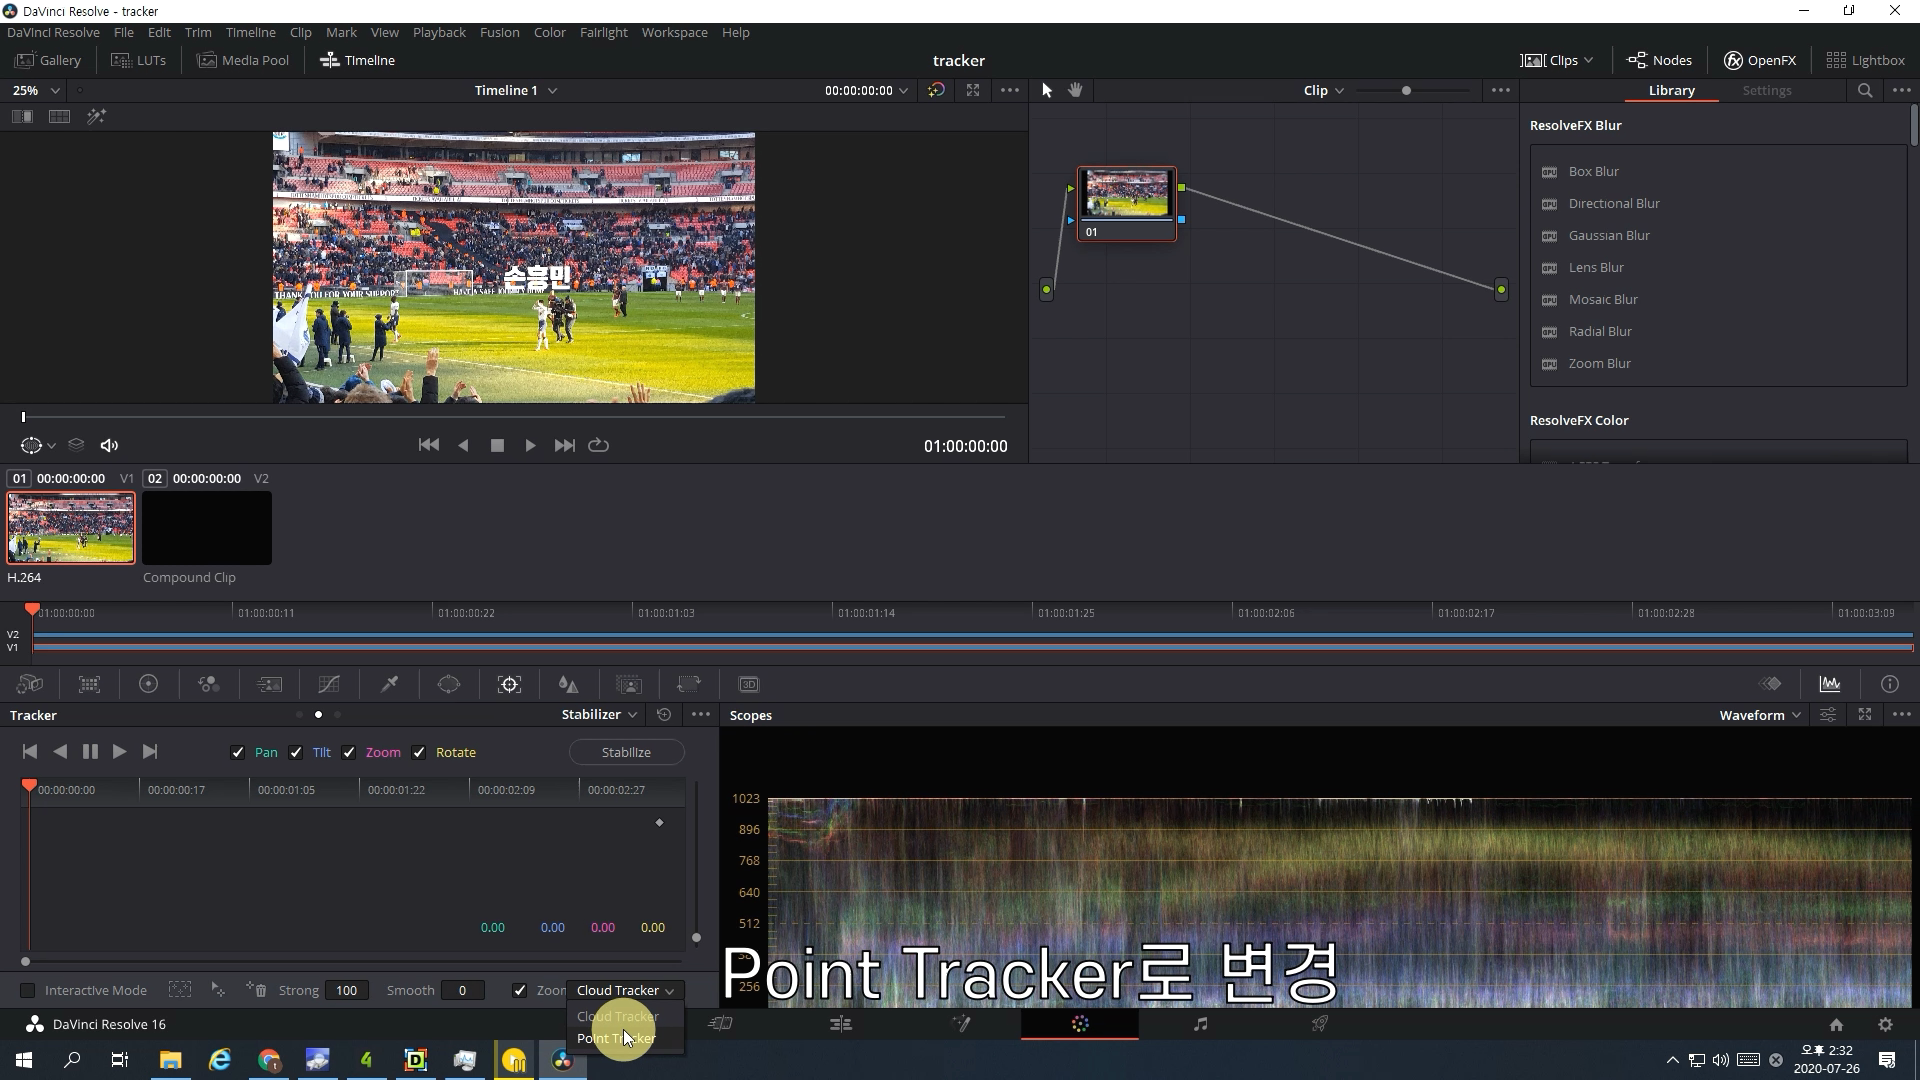Mute viewer audio speaker icon
Image resolution: width=1920 pixels, height=1080 pixels.
pyautogui.click(x=110, y=445)
